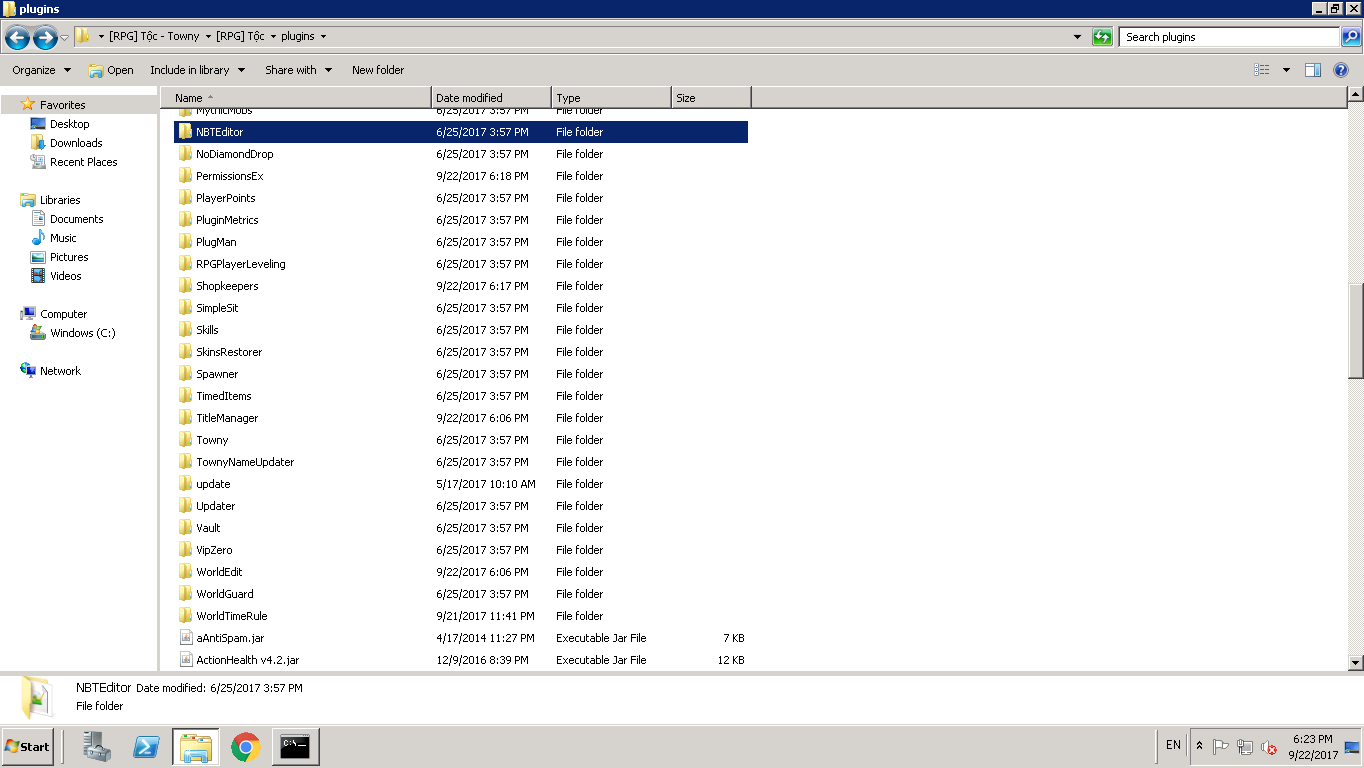
Task: Select the Shopkeepers folder name
Action: [227, 286]
